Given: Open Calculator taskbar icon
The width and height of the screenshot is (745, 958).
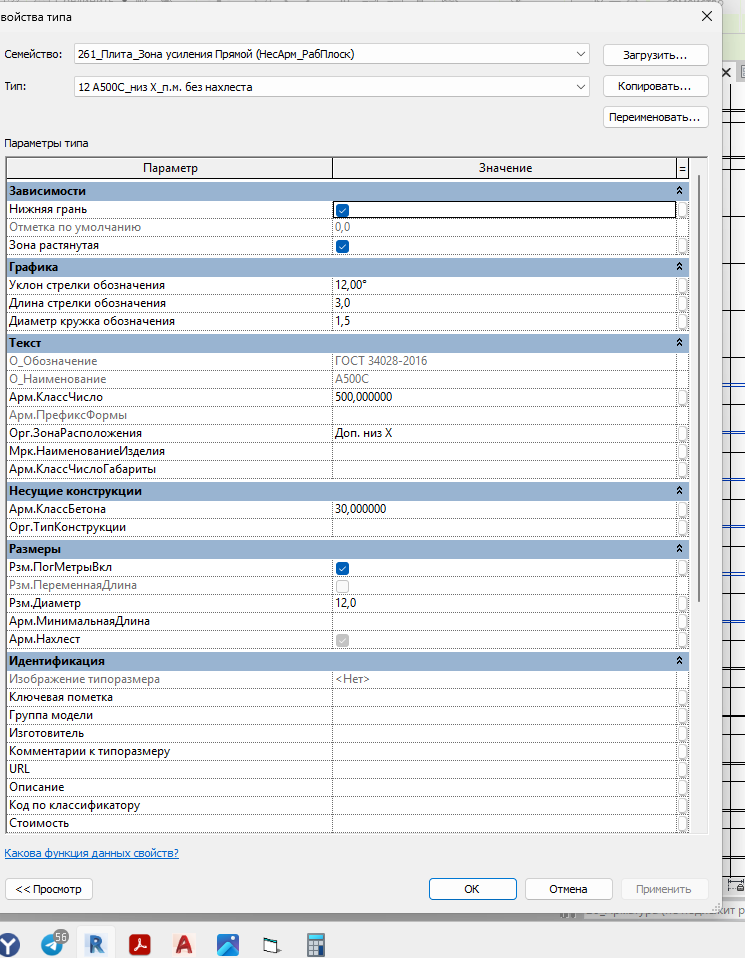Looking at the screenshot, I should coord(316,945).
